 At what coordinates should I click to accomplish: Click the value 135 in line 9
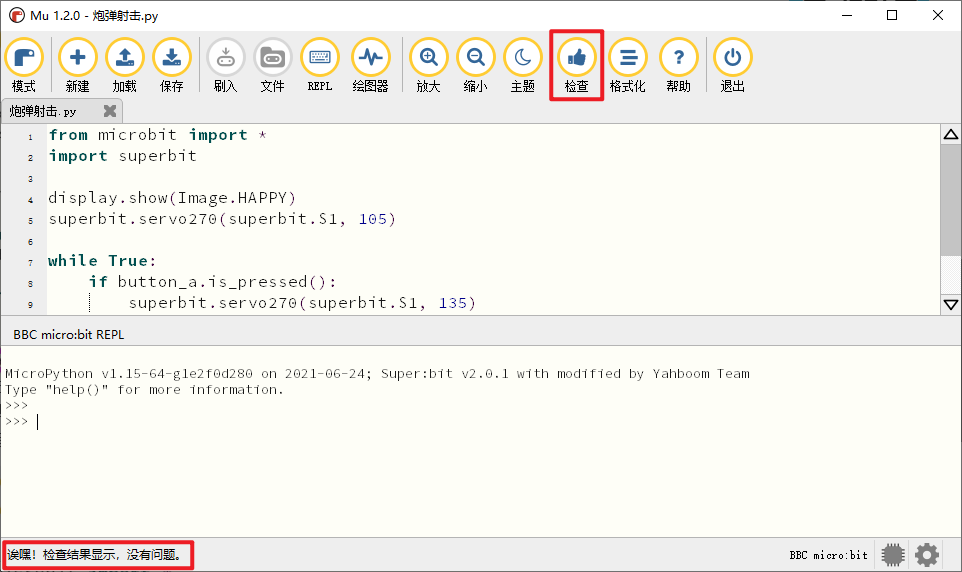(453, 303)
